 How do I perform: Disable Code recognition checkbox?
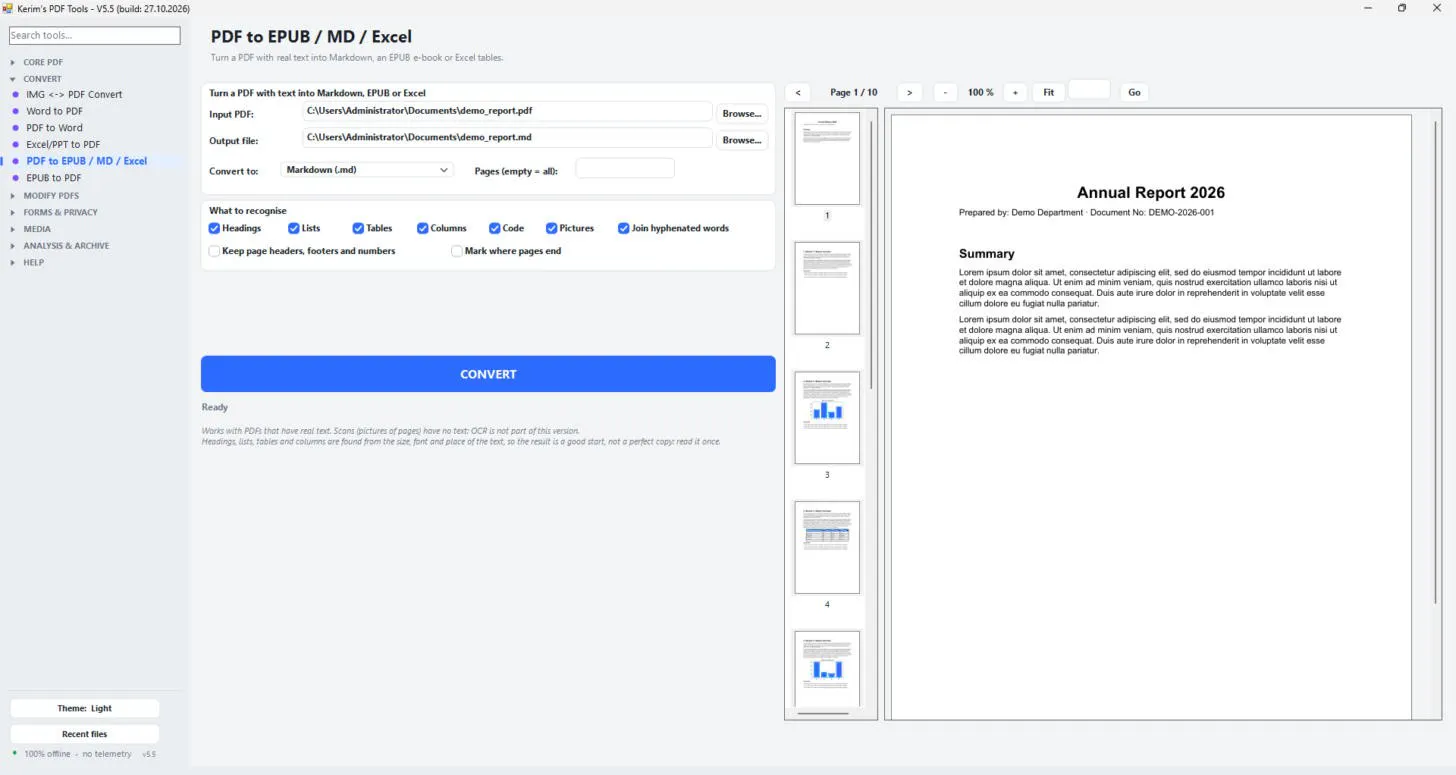pyautogui.click(x=495, y=228)
